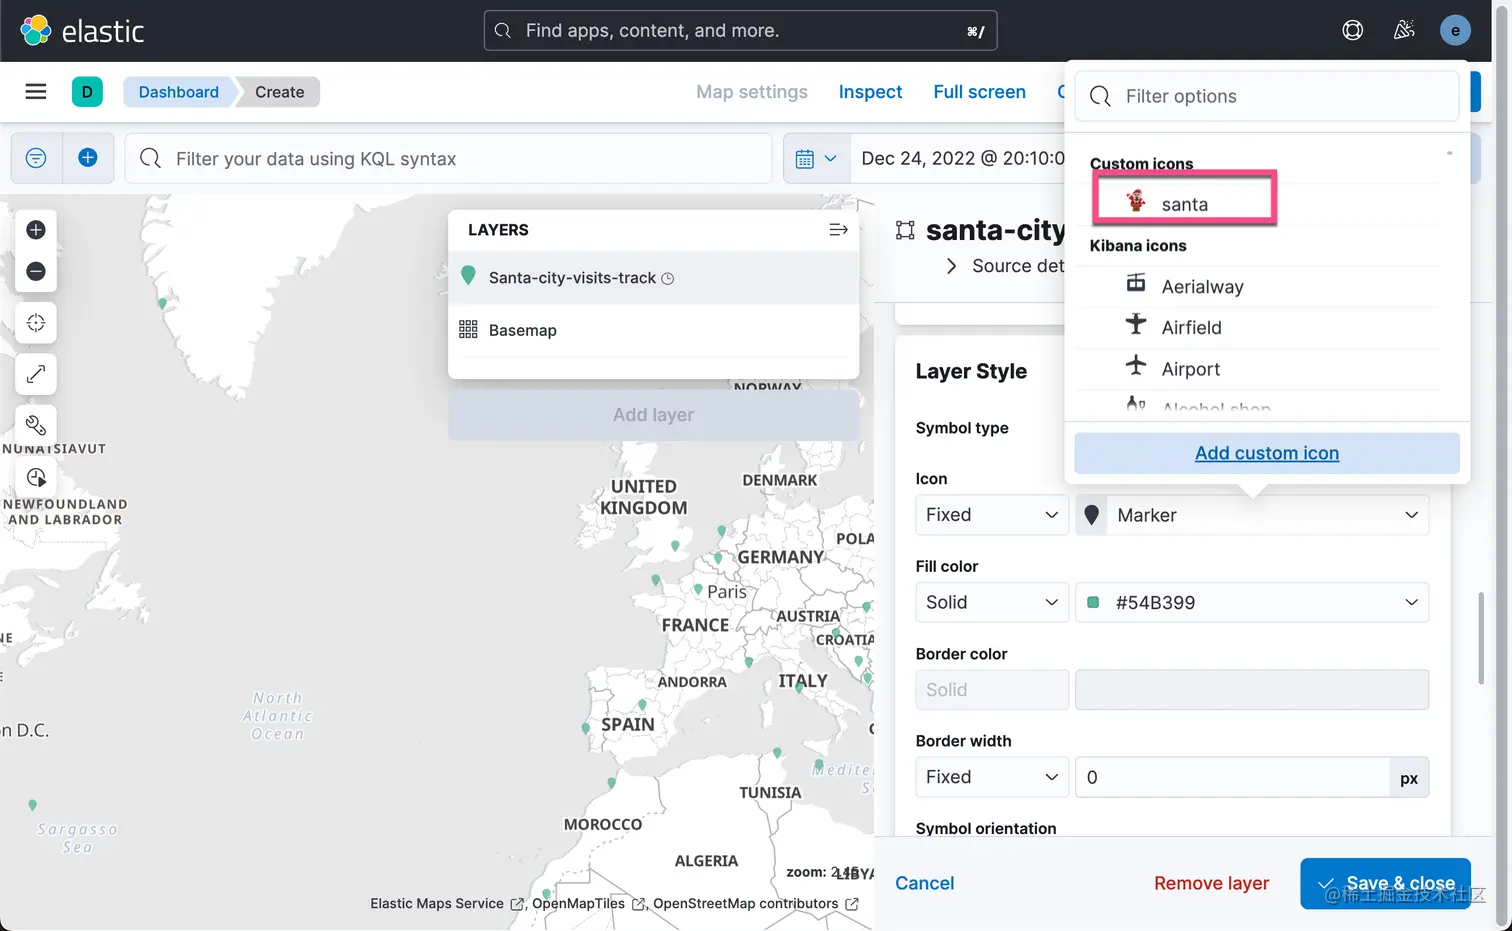Image resolution: width=1512 pixels, height=931 pixels.
Task: Click the fit to data bounds icon
Action: pyautogui.click(x=36, y=323)
